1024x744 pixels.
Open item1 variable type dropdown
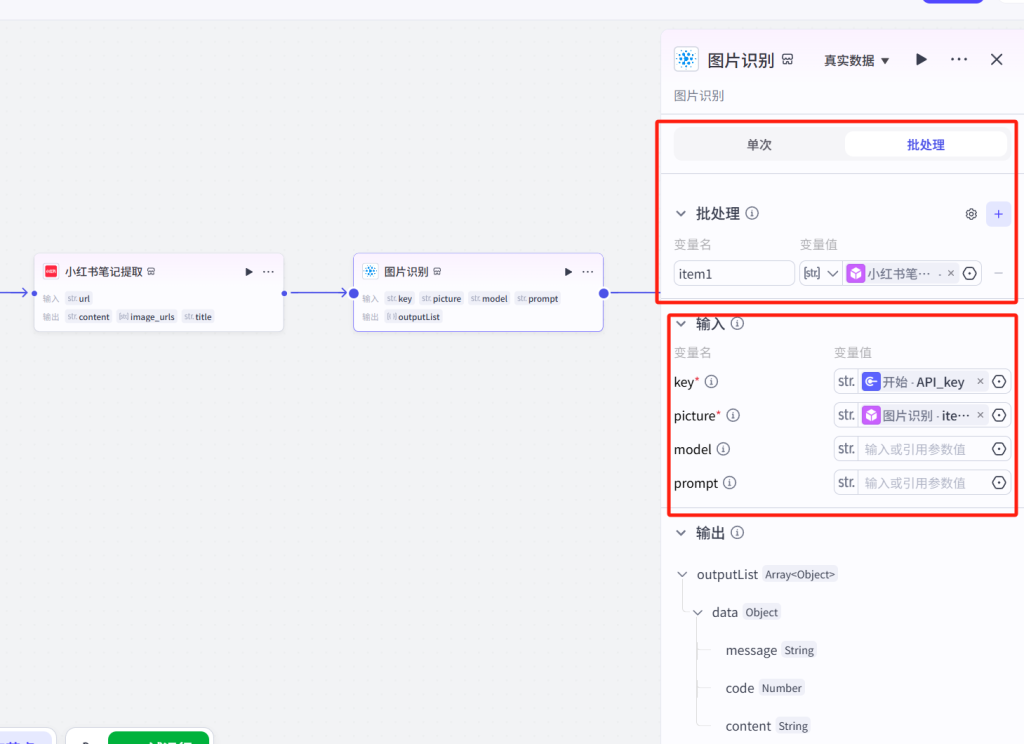click(x=820, y=273)
